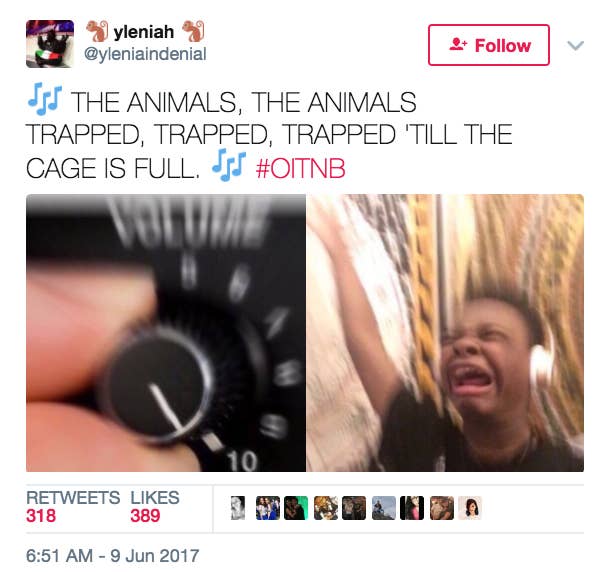
Task: Click the first liker avatar, black-and-white photo
Action: 238,508
